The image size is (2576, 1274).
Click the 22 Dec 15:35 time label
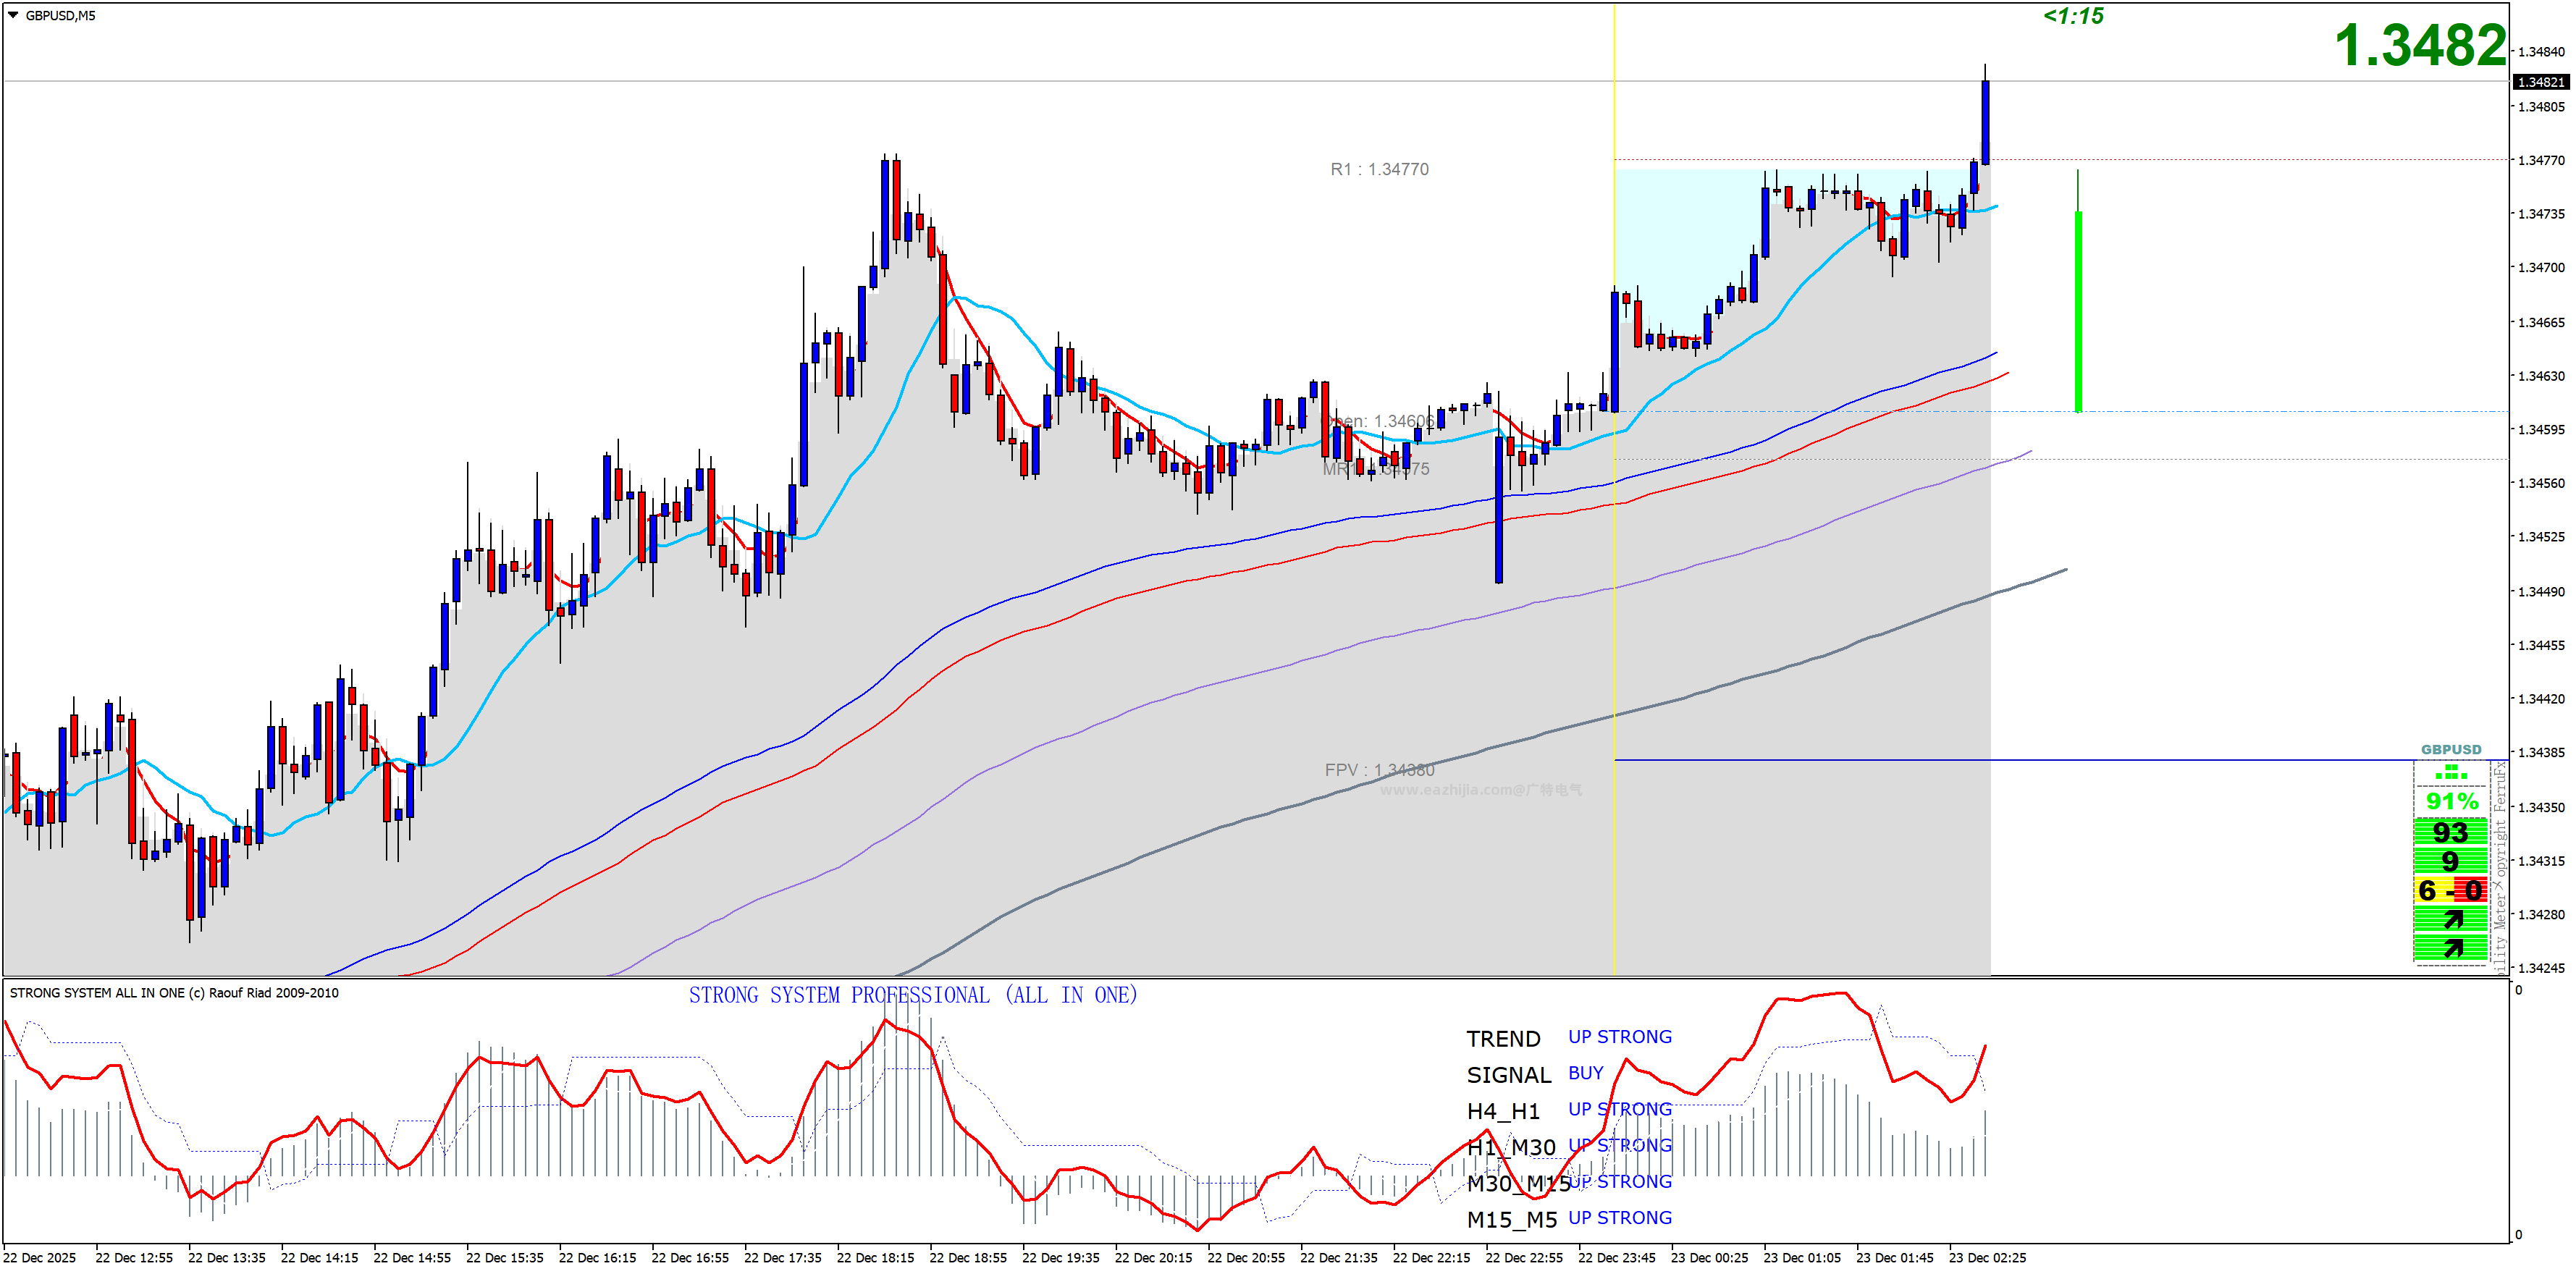[505, 1258]
